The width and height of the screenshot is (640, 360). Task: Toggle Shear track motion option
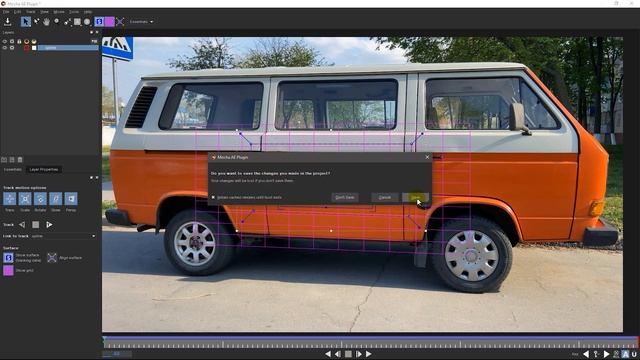point(56,199)
